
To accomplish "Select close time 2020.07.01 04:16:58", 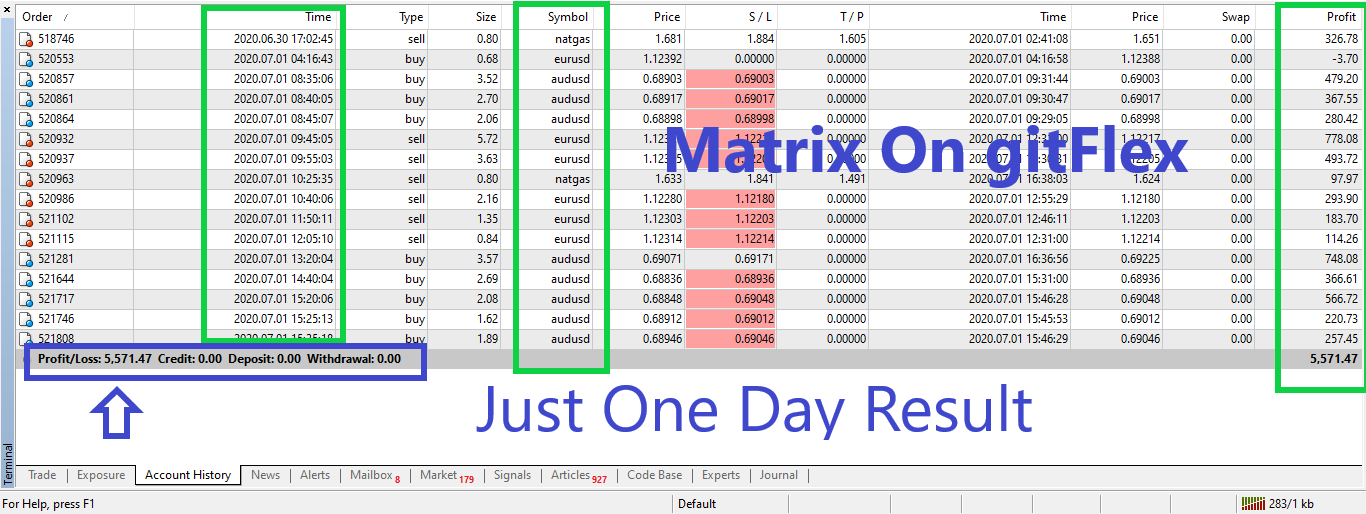I will pos(1018,59).
